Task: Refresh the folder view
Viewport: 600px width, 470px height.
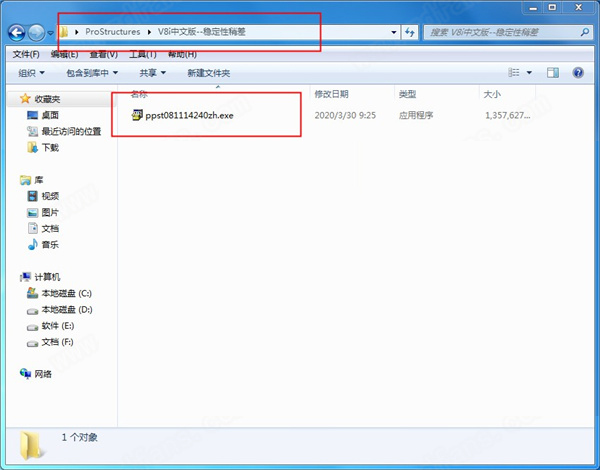Action: pos(409,32)
